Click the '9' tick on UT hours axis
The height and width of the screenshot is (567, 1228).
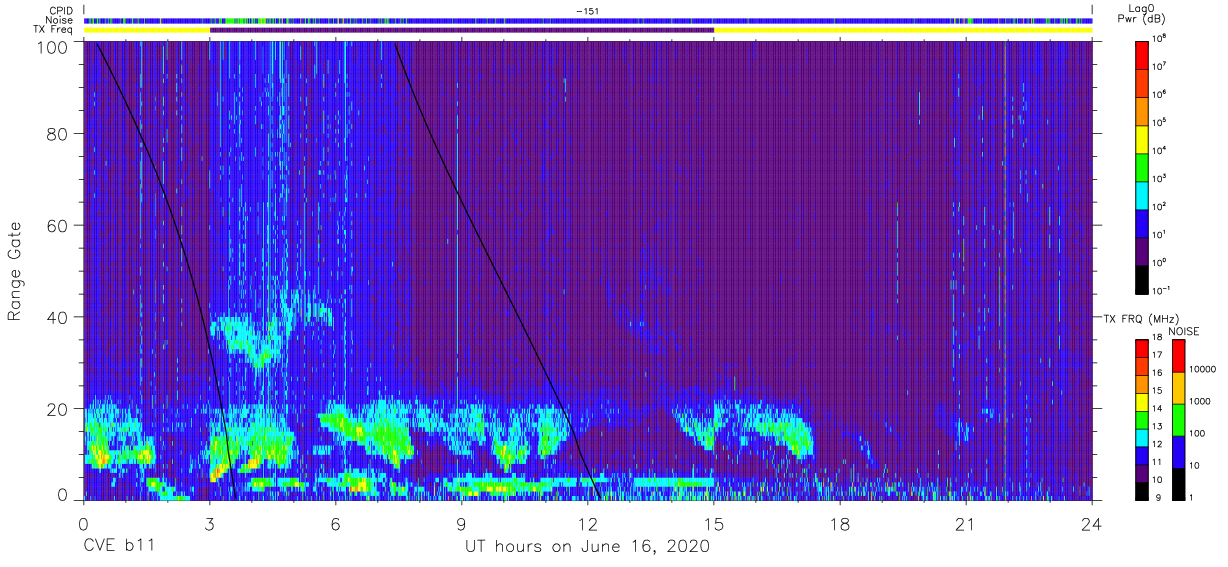click(x=462, y=523)
